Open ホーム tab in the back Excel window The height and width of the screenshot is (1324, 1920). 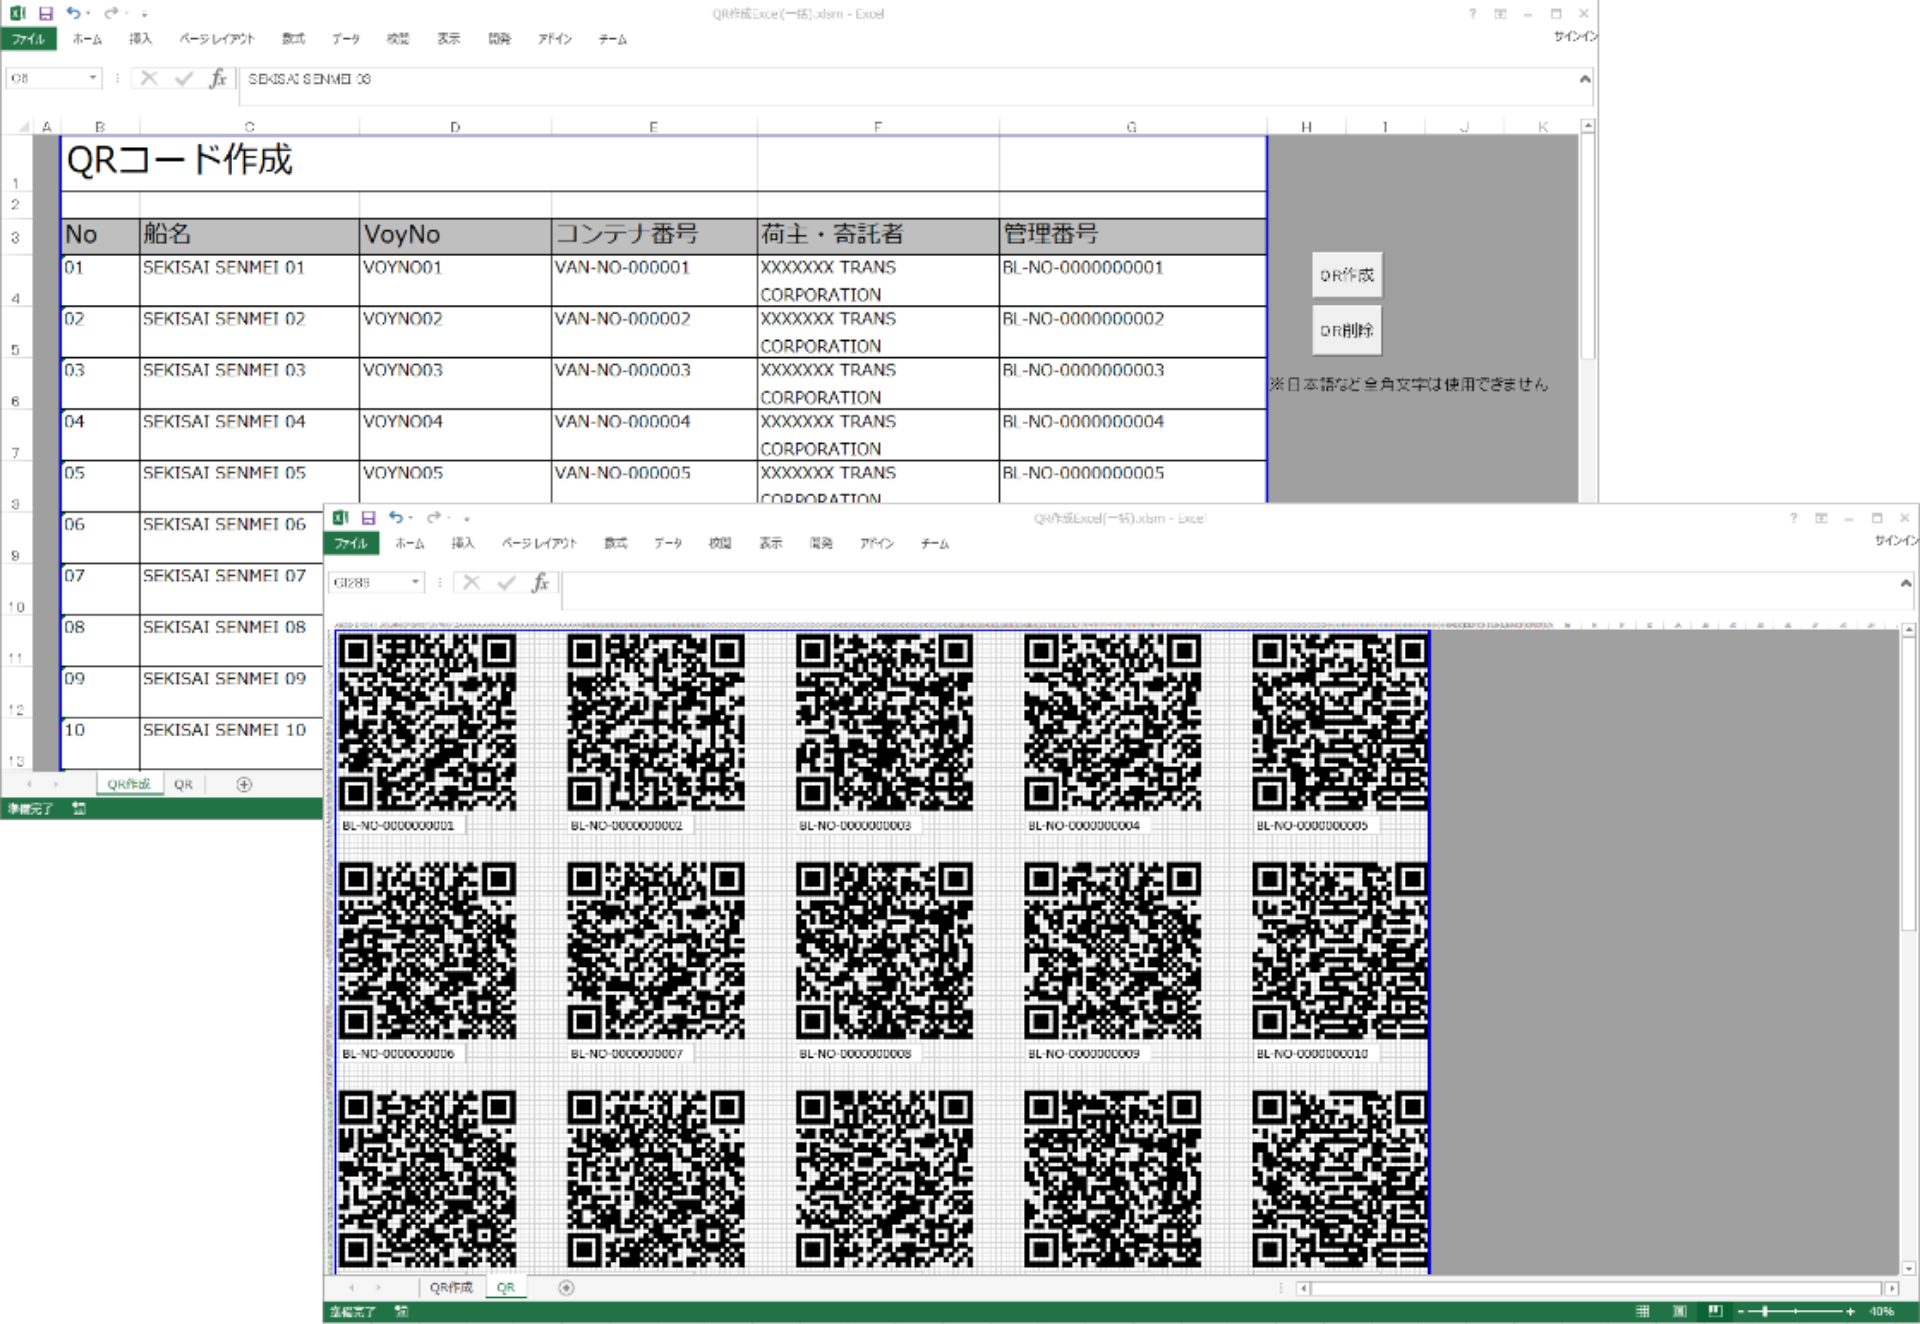pos(87,39)
